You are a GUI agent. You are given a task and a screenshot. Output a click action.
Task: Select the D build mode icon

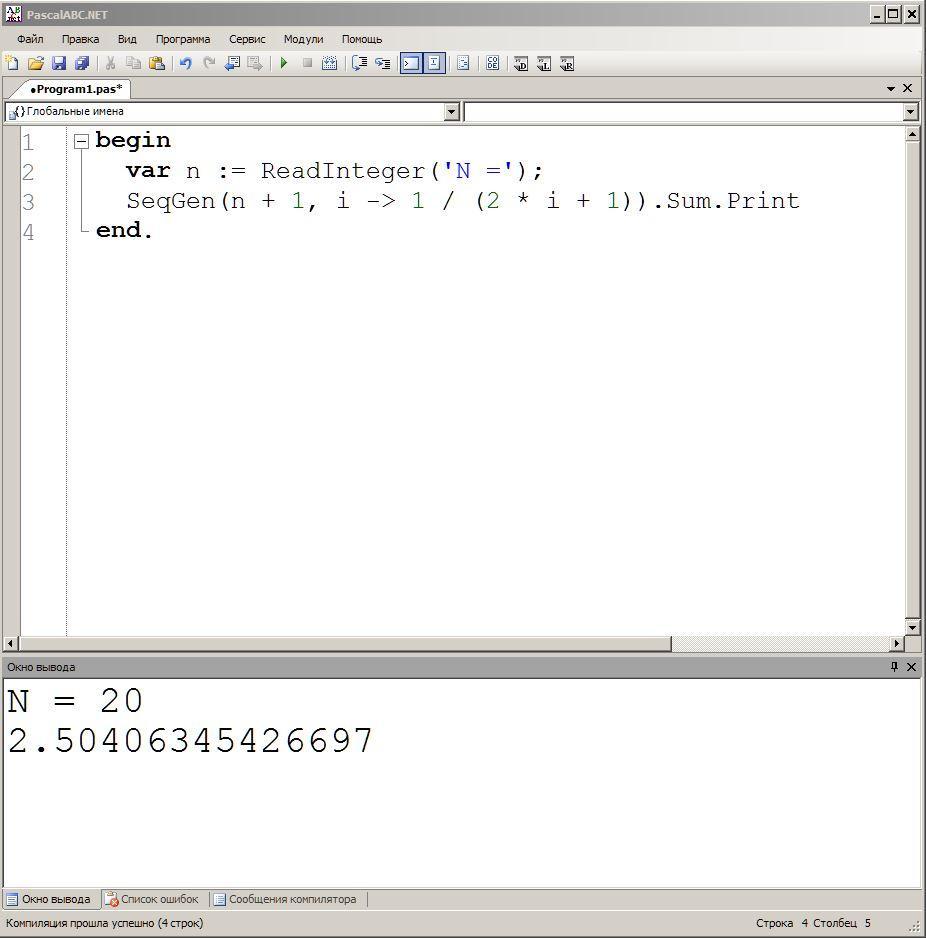521,63
